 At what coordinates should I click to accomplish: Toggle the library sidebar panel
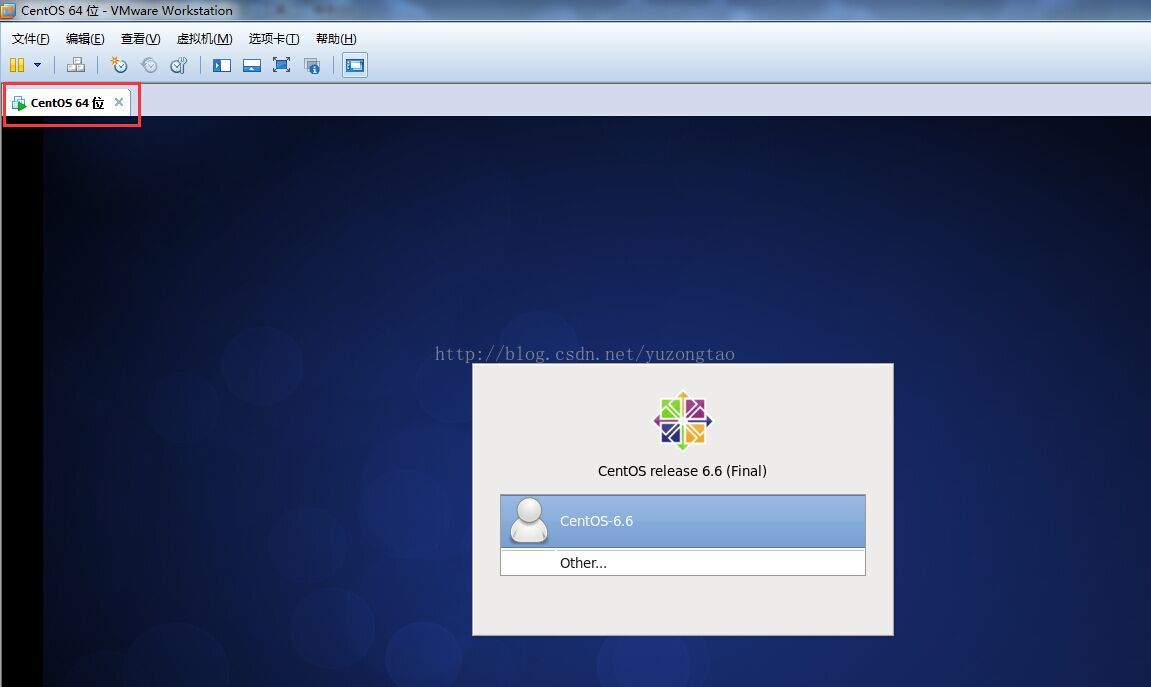[222, 65]
